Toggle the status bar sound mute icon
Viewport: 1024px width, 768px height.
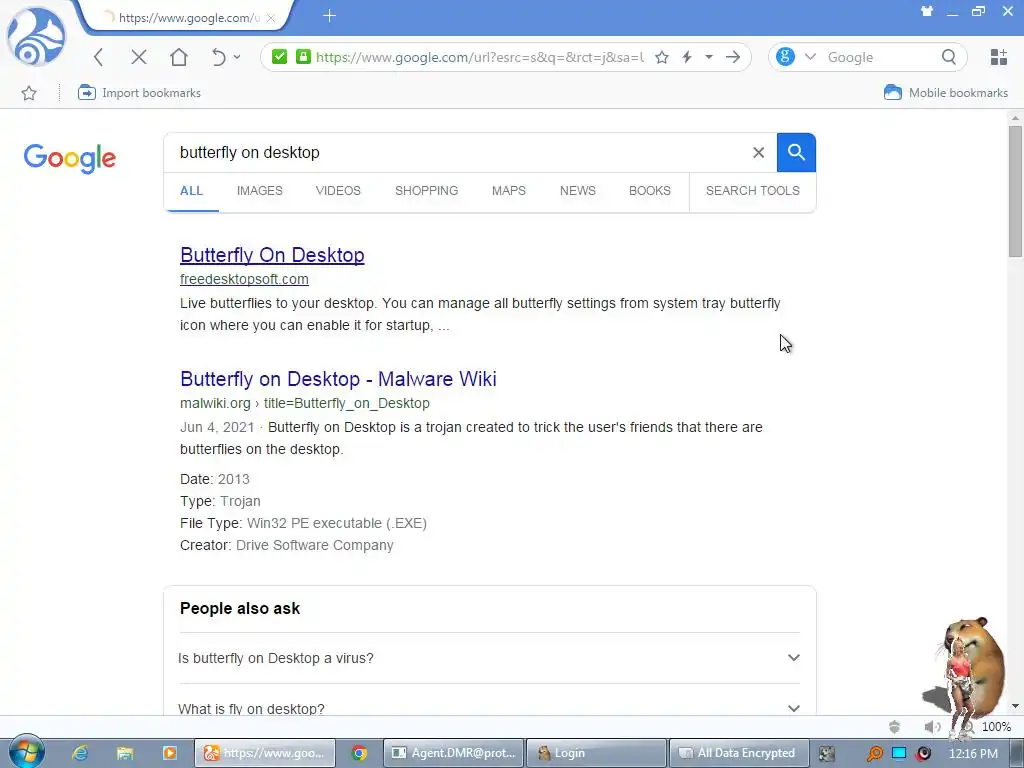(932, 727)
